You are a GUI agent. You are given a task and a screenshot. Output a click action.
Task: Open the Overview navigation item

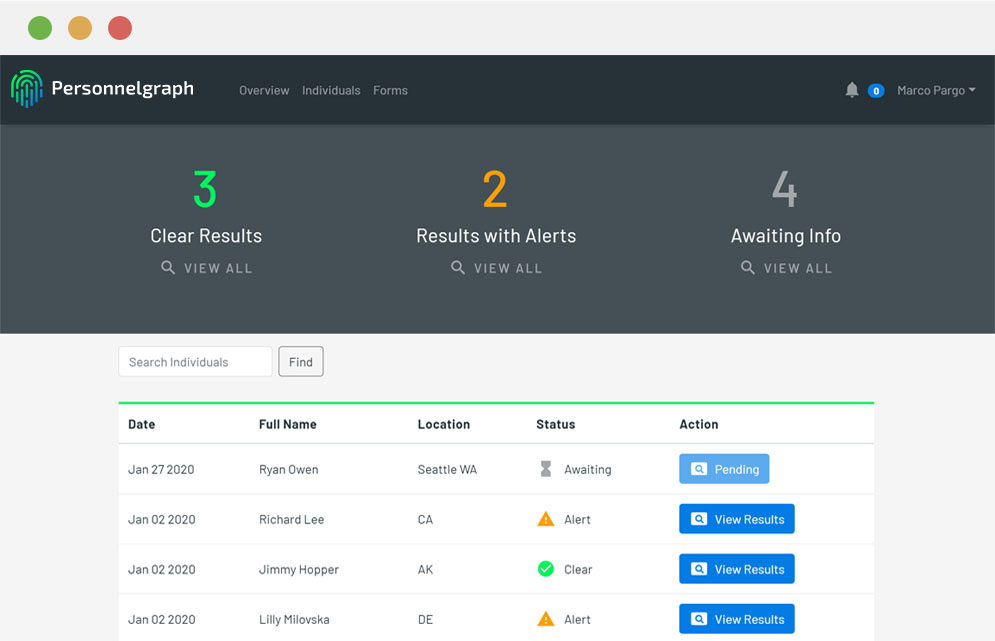point(264,90)
